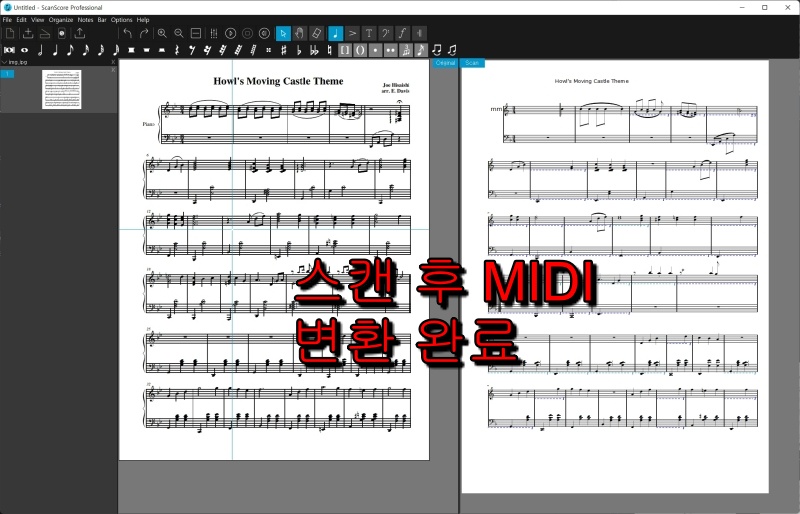This screenshot has height=514, width=800.
Task: Start playback with the play button
Action: pos(231,34)
